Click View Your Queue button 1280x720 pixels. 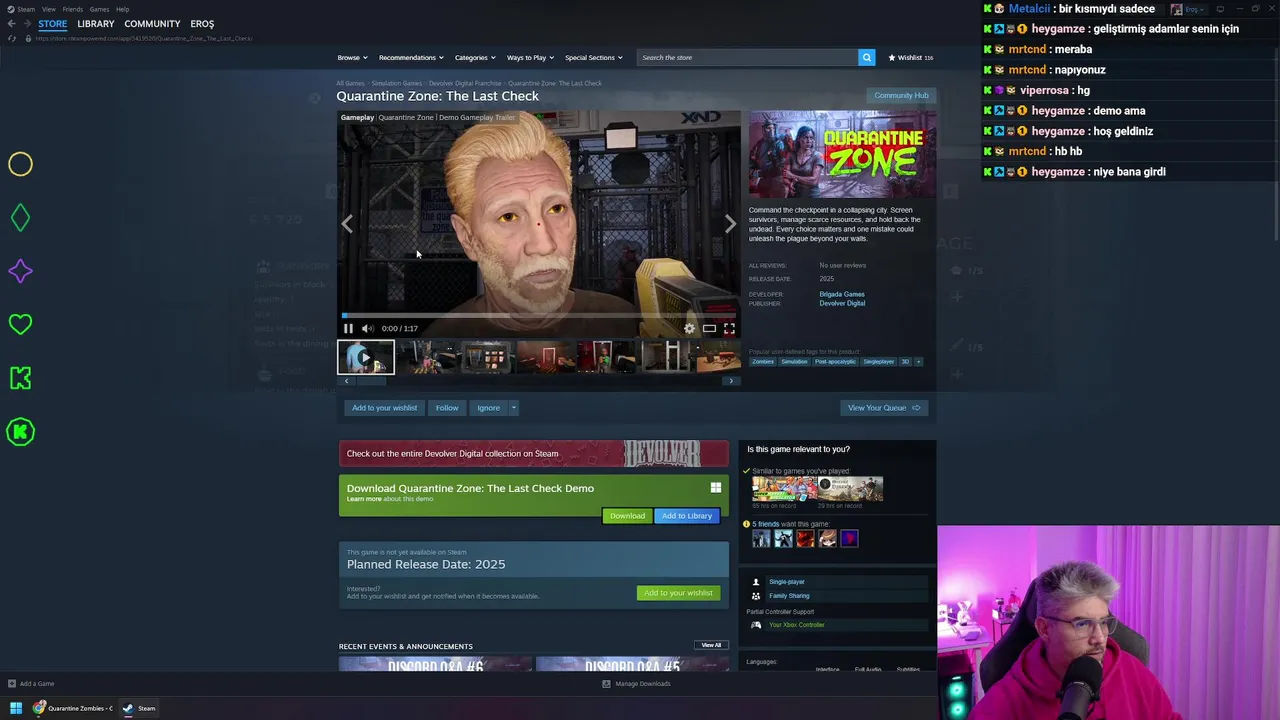(x=884, y=408)
